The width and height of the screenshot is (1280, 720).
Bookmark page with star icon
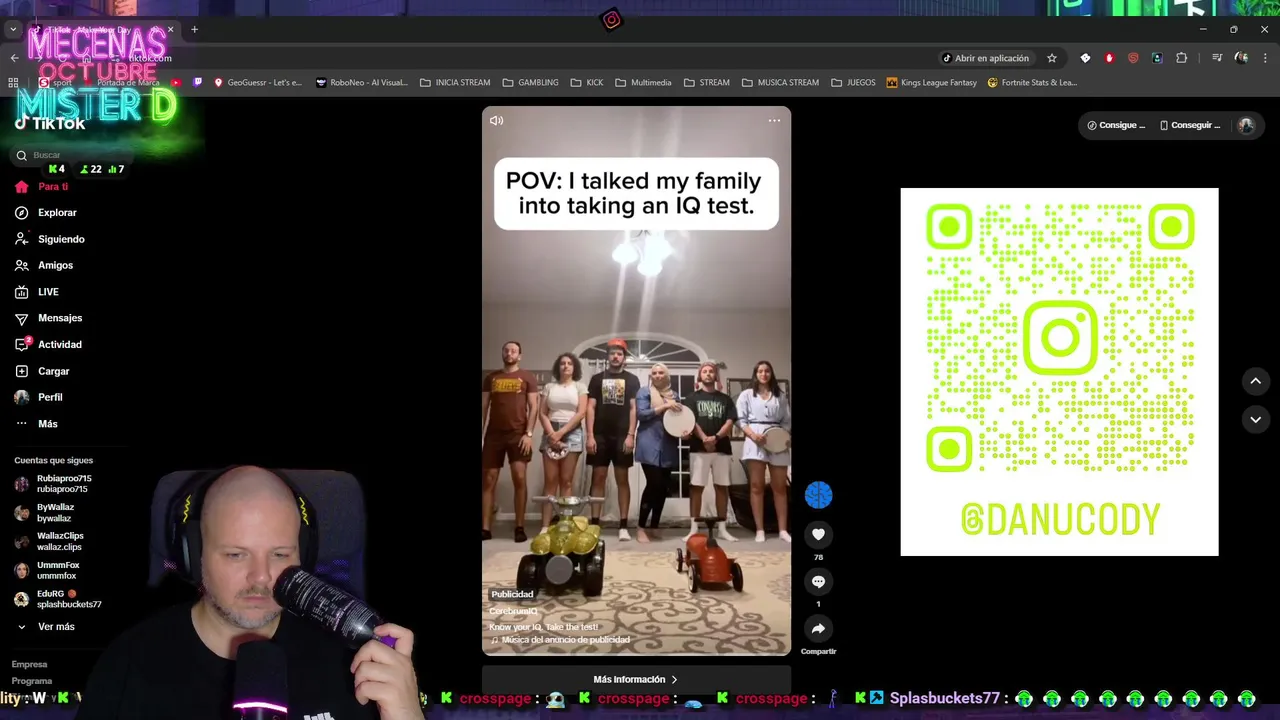[1052, 58]
